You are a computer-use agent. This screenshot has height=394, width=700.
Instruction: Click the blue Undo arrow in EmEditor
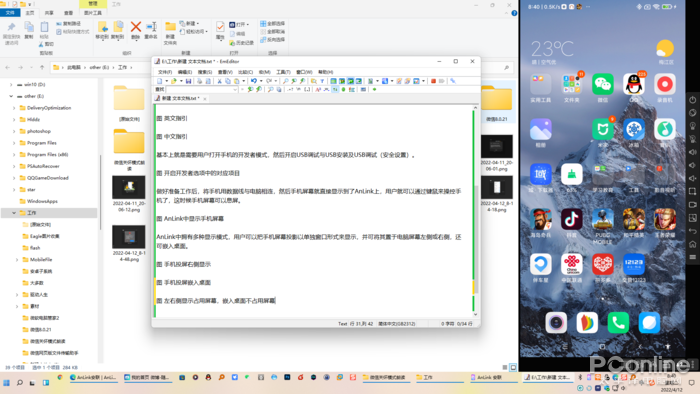click(253, 81)
